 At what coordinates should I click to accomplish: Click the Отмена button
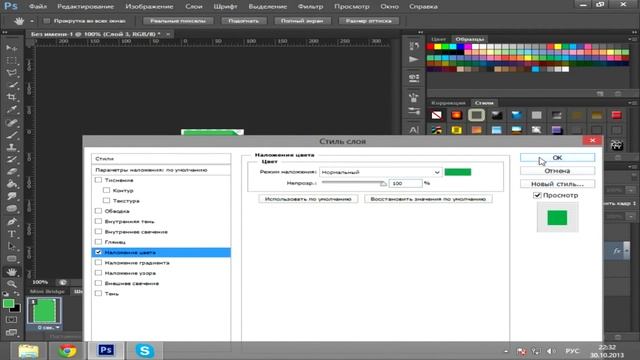[557, 171]
